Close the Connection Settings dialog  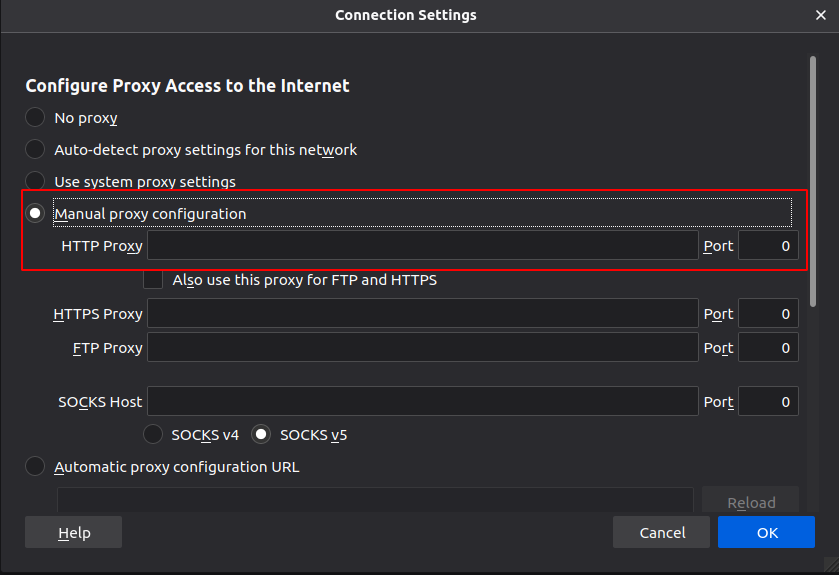(x=820, y=15)
